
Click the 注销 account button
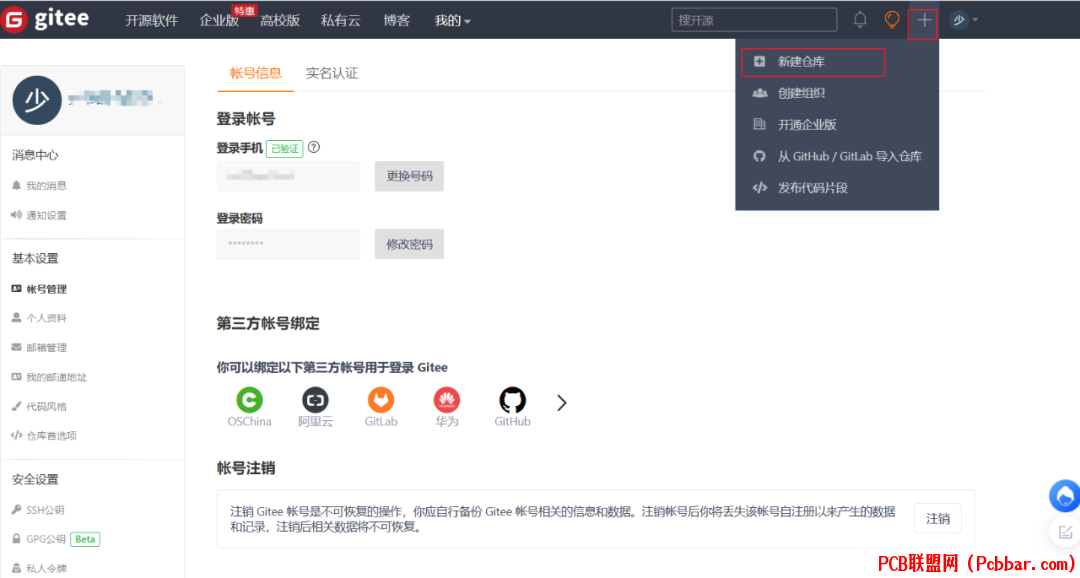click(x=937, y=518)
